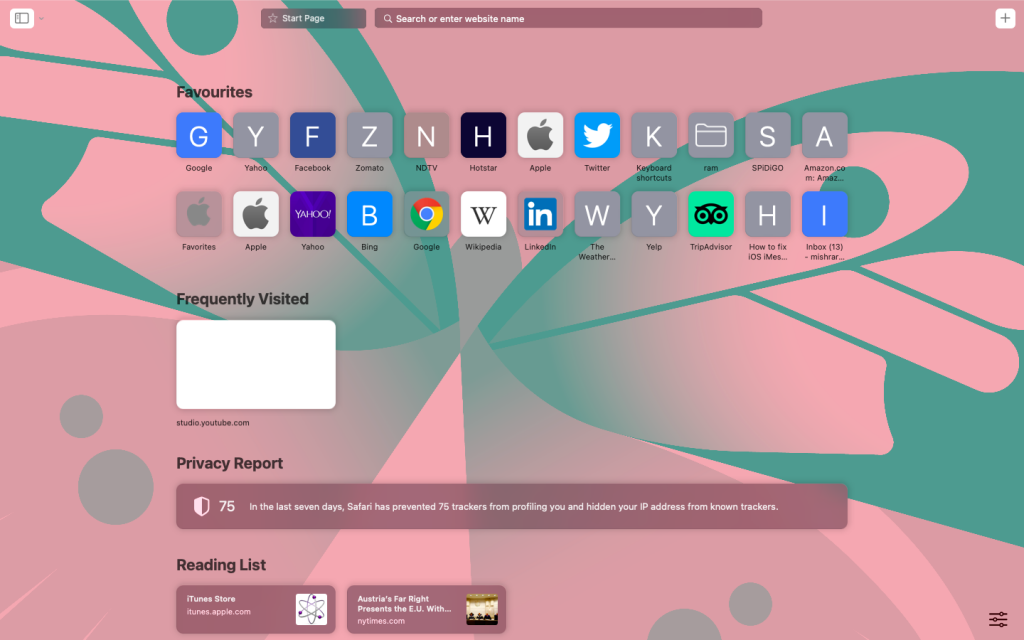
Task: Open the Apple favourite in first row
Action: pos(540,135)
